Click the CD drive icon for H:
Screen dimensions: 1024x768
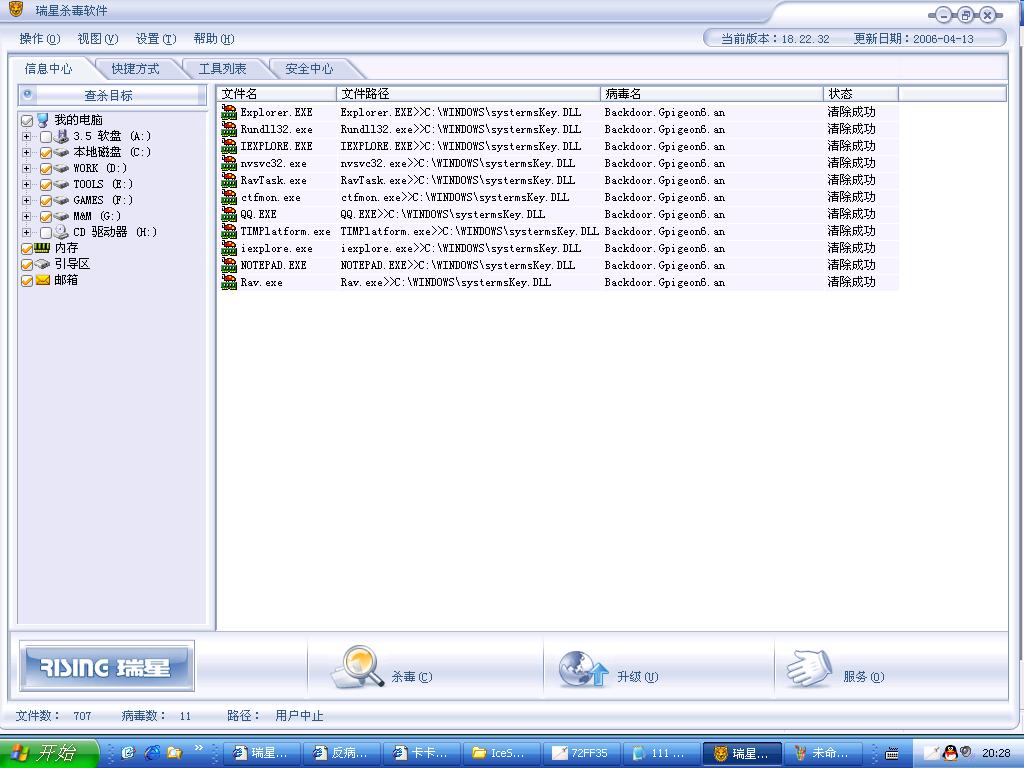[x=61, y=232]
